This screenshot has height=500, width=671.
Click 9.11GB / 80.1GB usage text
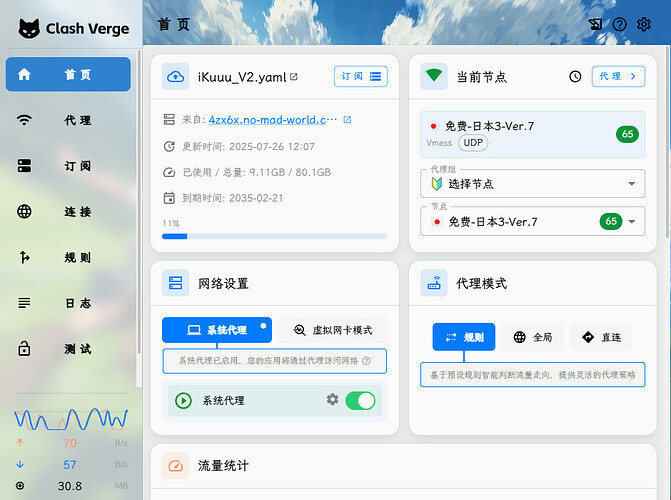pos(290,172)
